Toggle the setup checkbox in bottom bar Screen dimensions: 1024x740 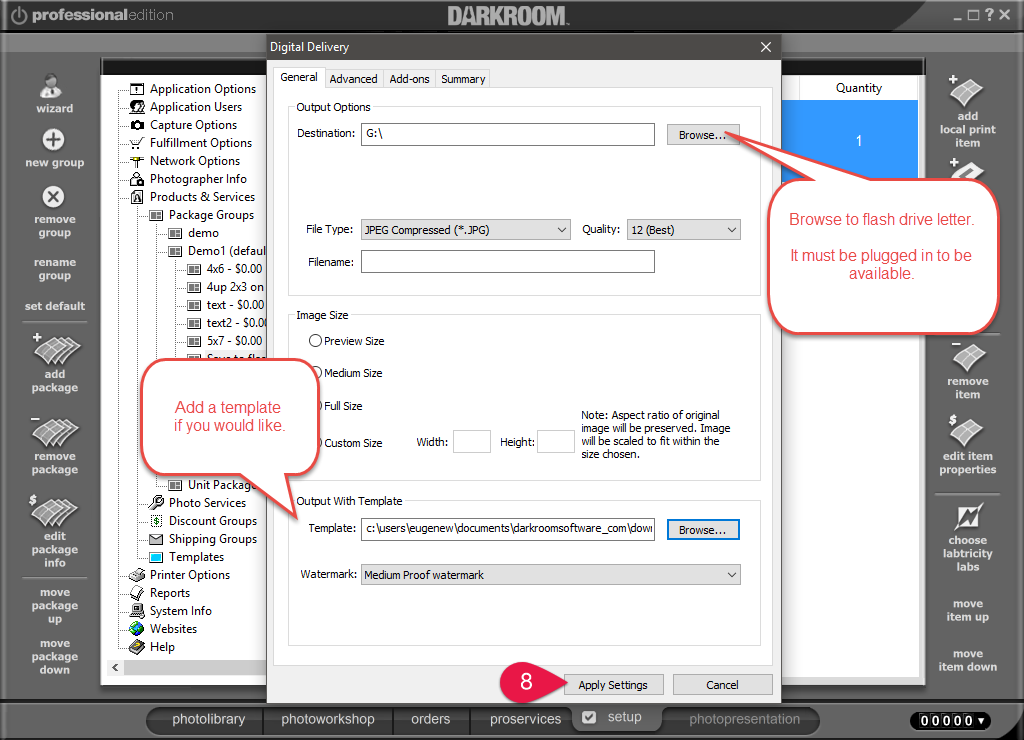tap(589, 717)
